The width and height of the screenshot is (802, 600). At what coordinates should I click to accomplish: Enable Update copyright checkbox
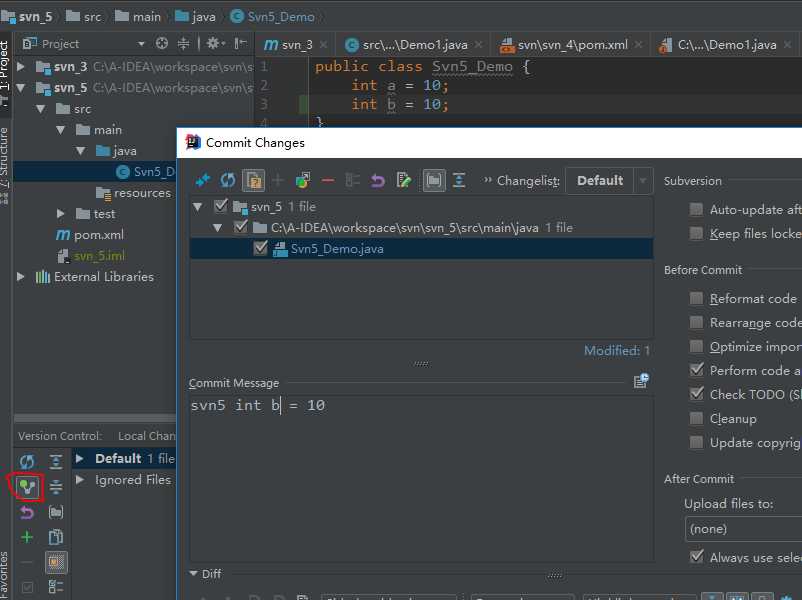tap(696, 442)
